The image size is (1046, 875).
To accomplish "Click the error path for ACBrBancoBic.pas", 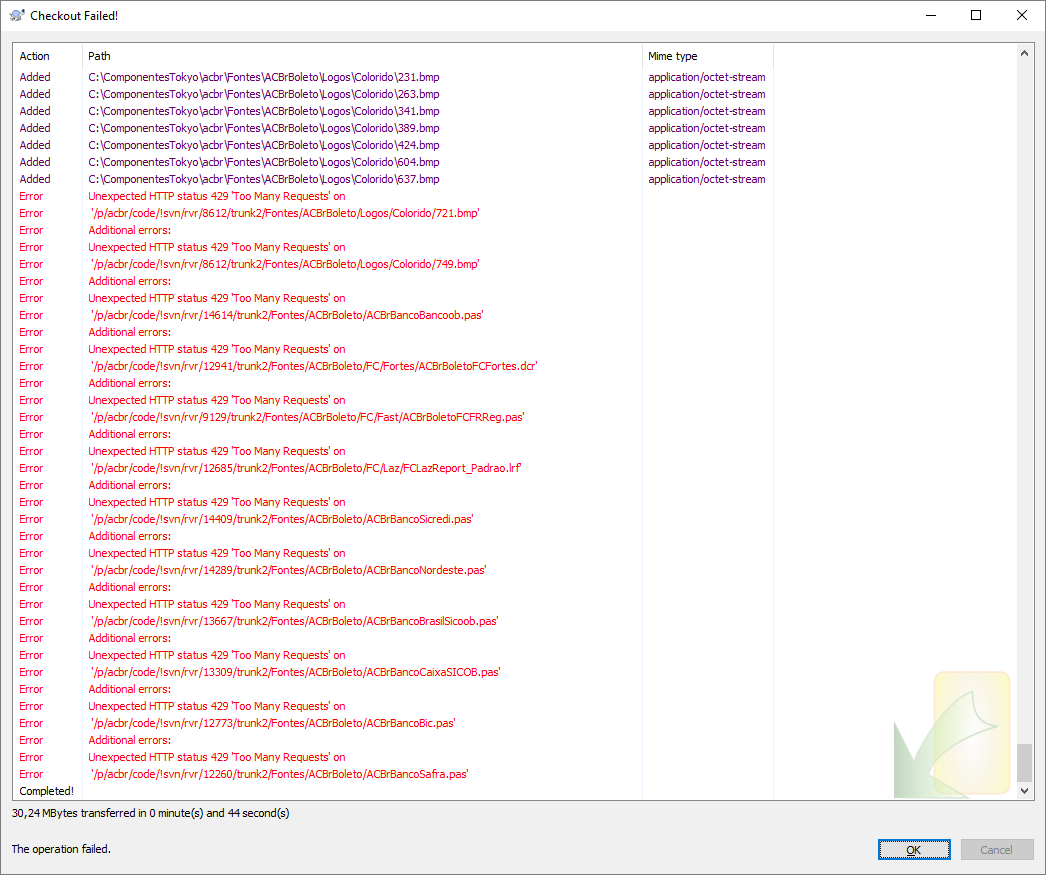I will pos(273,724).
